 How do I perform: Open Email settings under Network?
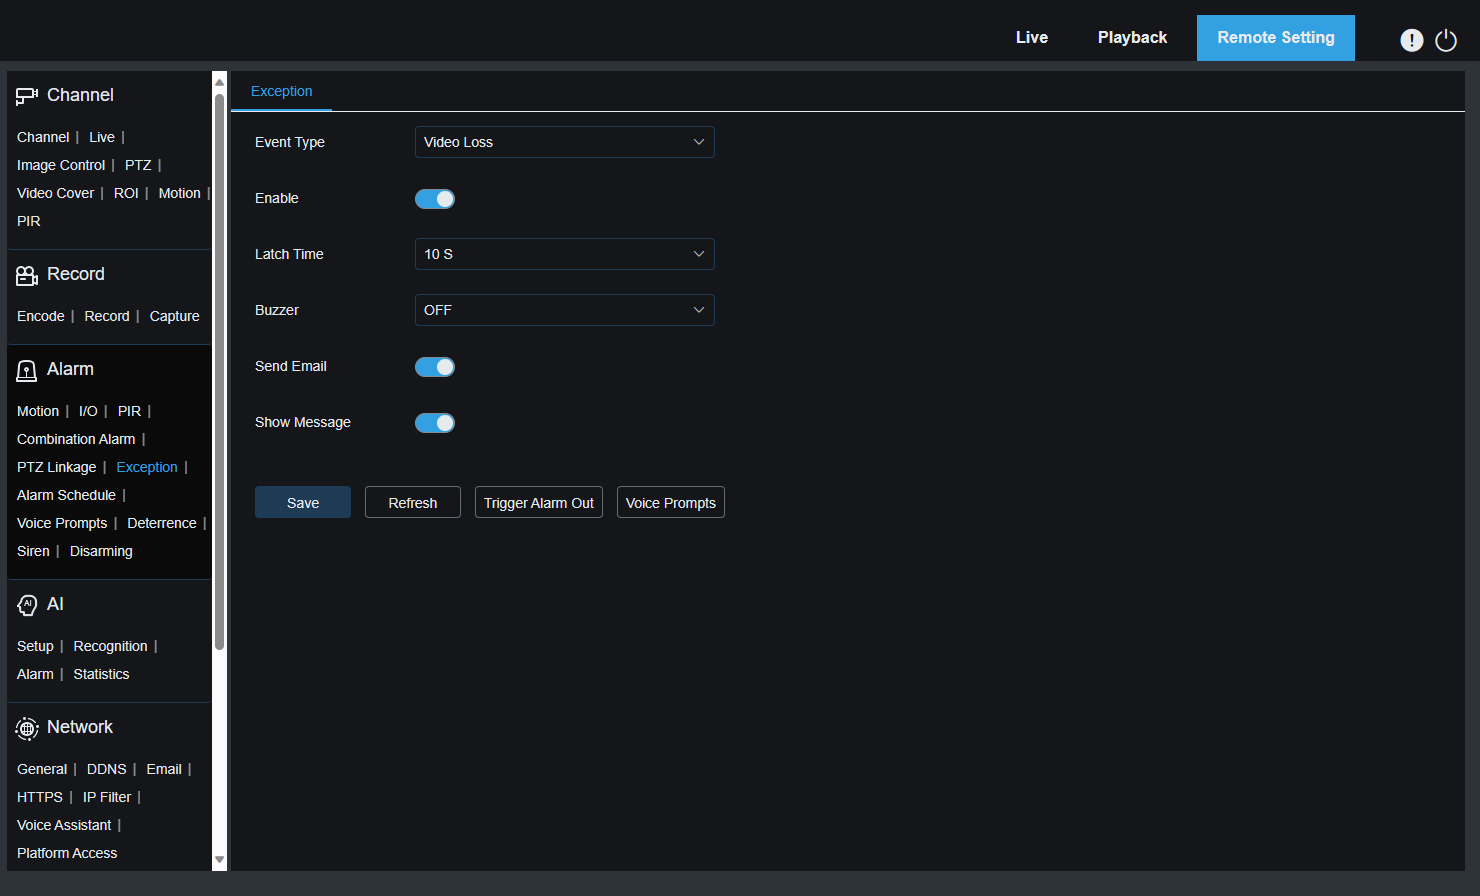(x=163, y=768)
